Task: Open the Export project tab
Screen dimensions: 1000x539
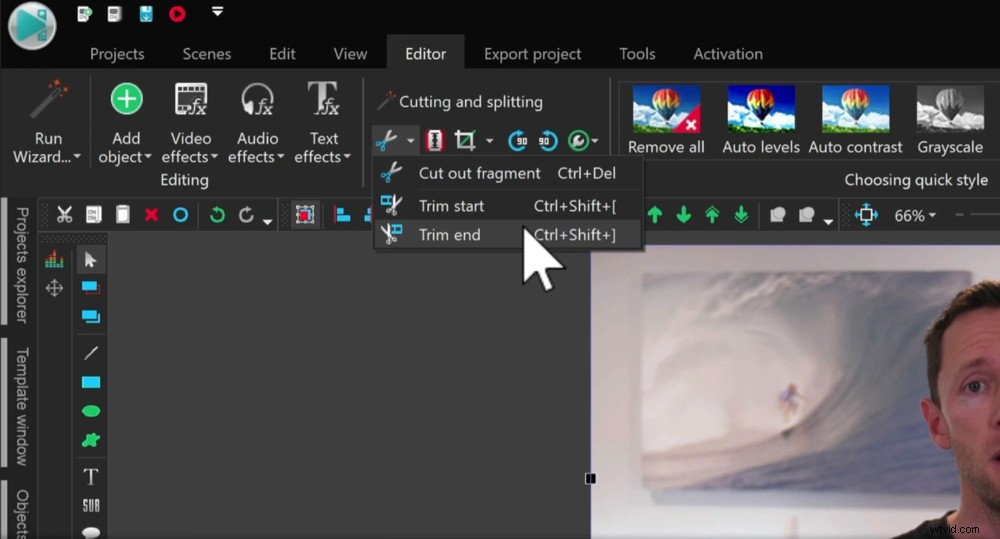Action: click(x=533, y=54)
